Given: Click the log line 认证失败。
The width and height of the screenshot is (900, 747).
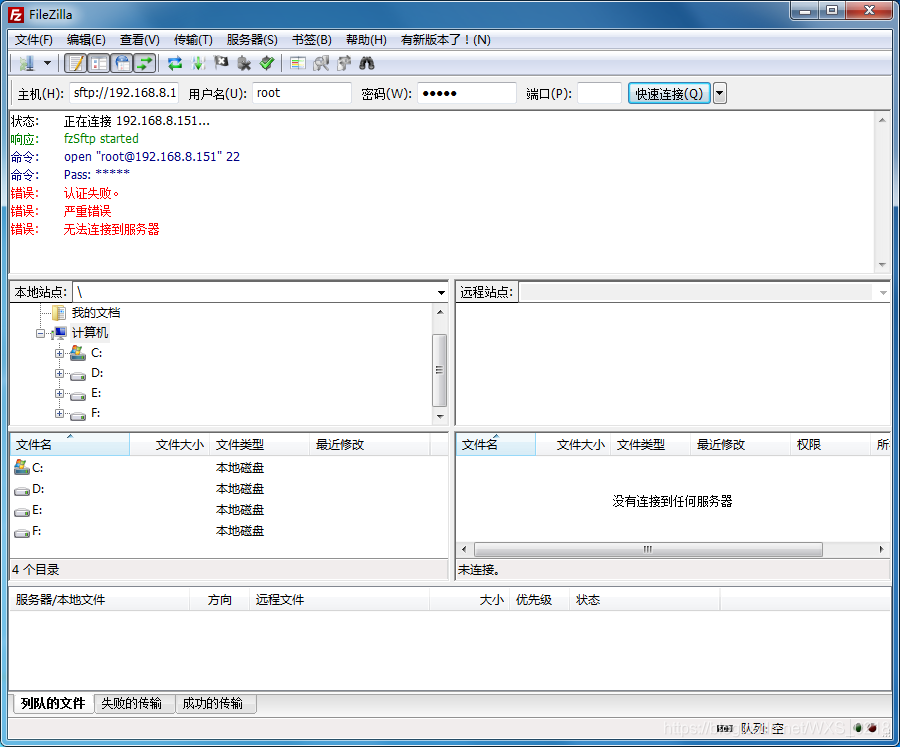Looking at the screenshot, I should (92, 193).
